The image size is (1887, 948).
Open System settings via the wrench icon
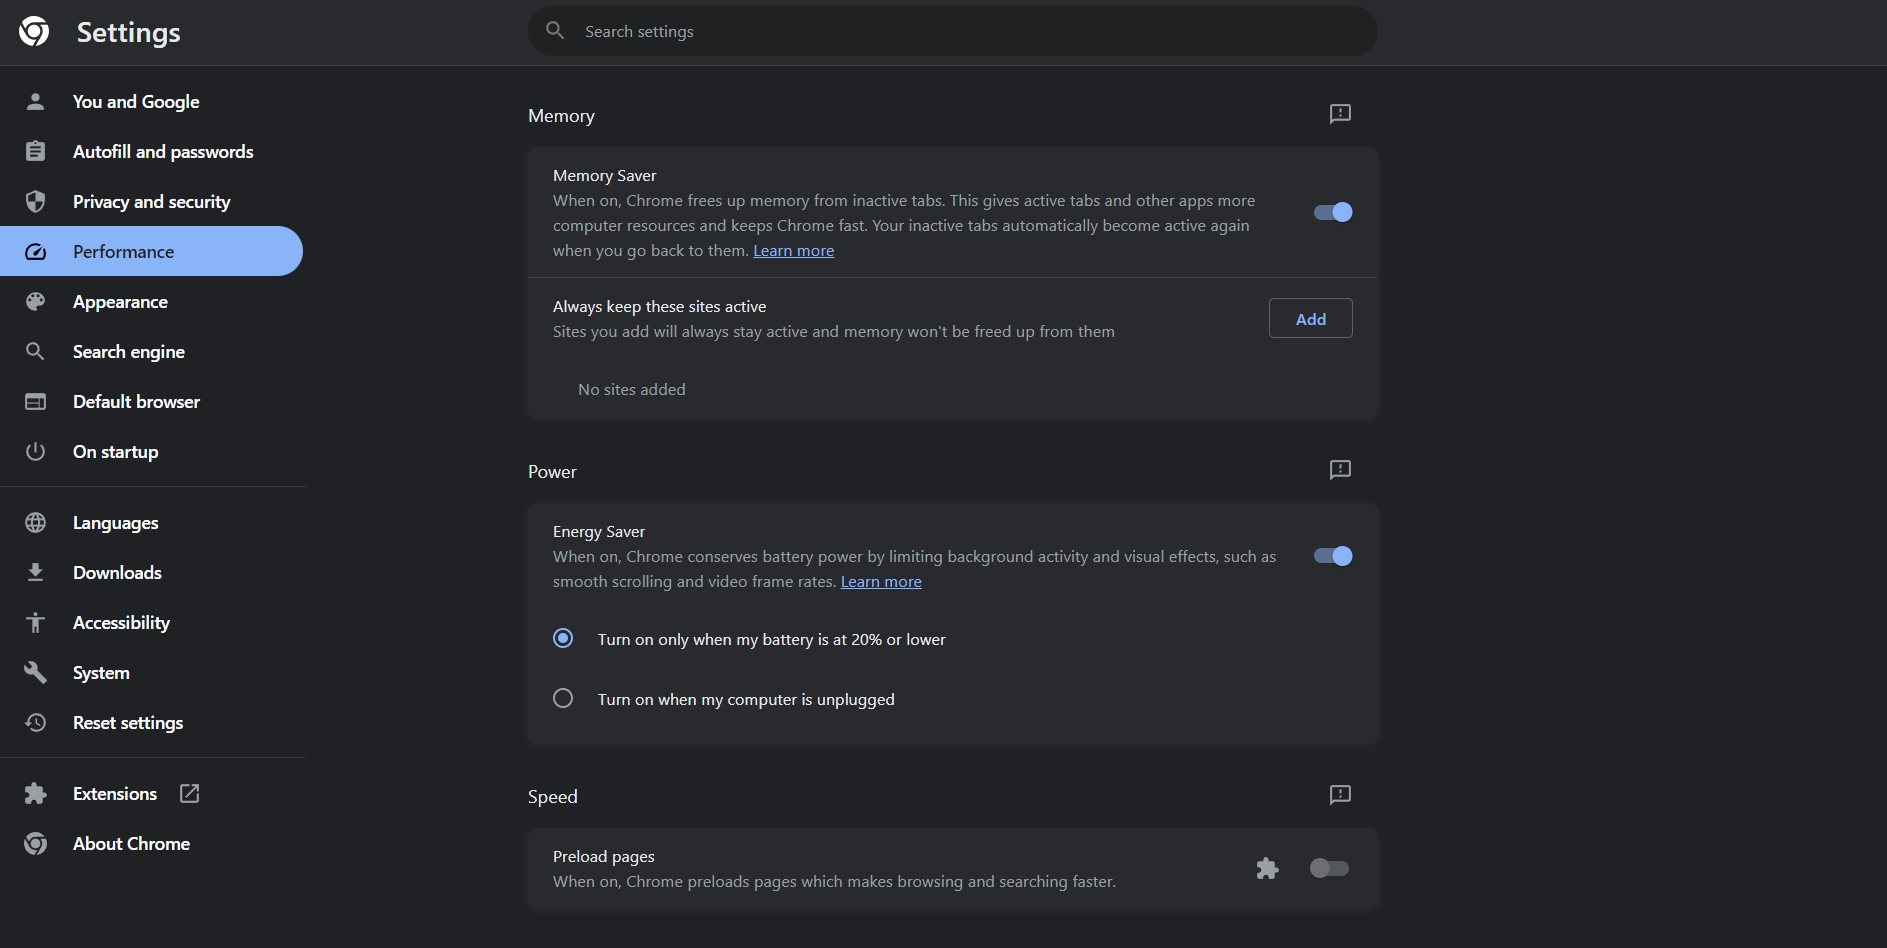click(x=36, y=672)
